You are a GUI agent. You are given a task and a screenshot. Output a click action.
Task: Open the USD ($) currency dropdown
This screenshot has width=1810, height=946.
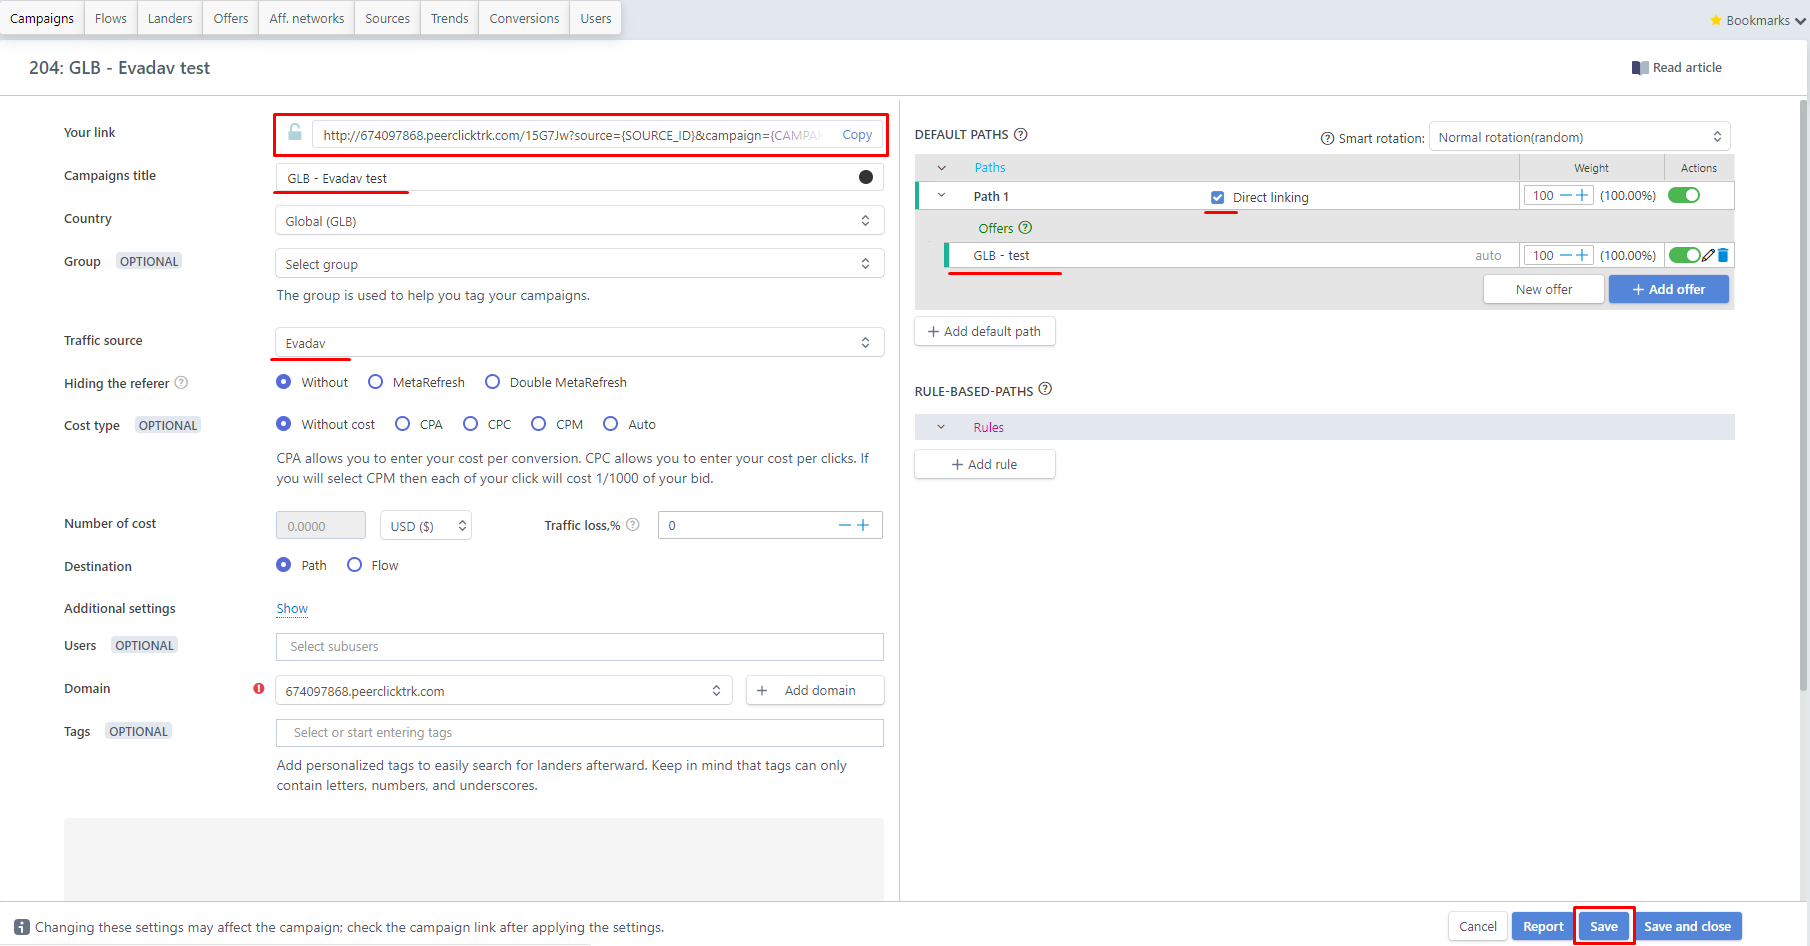pos(426,526)
